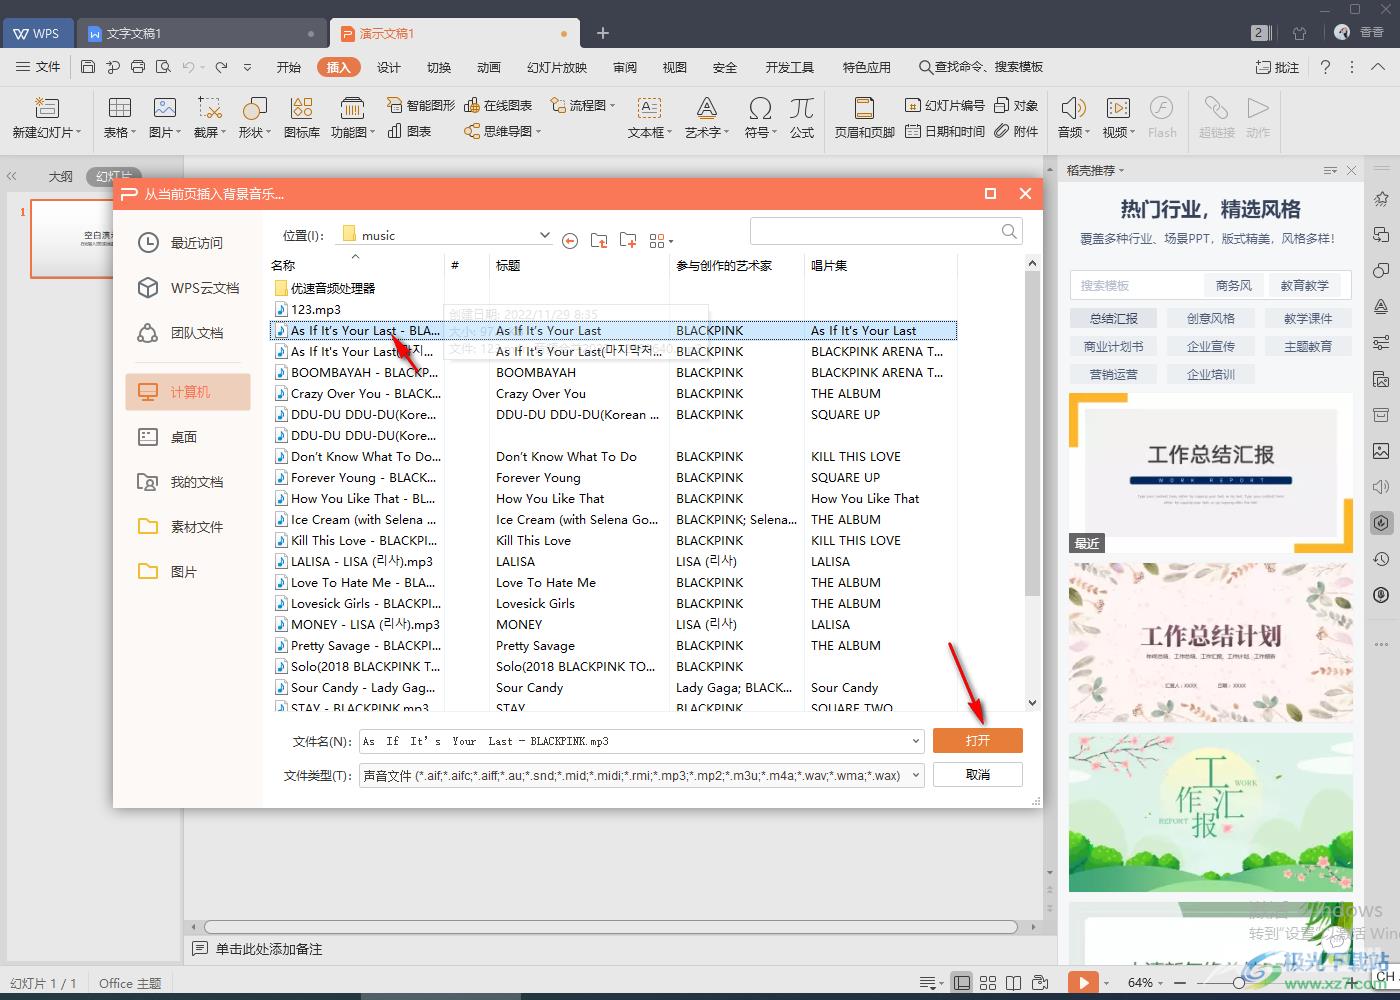Open the File menu
The height and width of the screenshot is (1000, 1400).
tap(38, 67)
